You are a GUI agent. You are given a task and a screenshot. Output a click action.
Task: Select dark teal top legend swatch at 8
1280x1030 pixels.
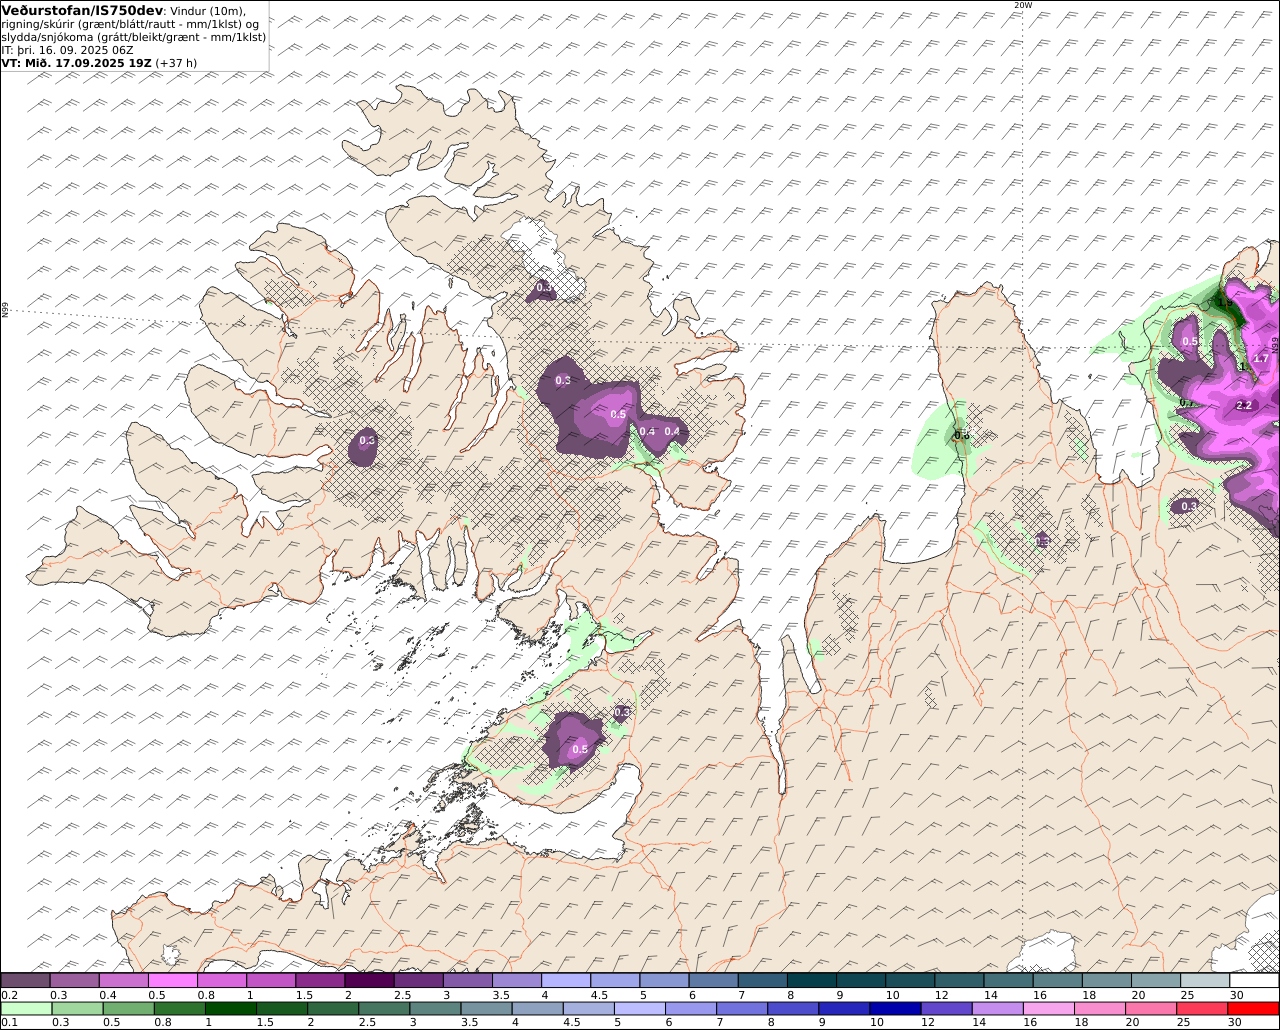coord(812,980)
